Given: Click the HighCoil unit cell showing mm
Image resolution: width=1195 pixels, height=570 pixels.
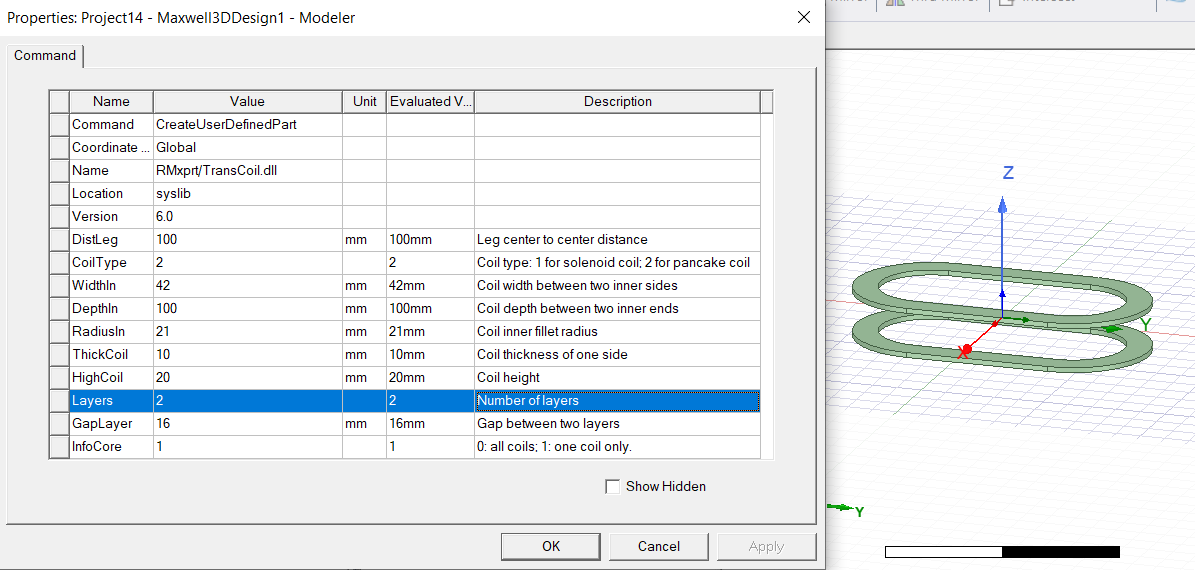Looking at the screenshot, I should coord(364,378).
